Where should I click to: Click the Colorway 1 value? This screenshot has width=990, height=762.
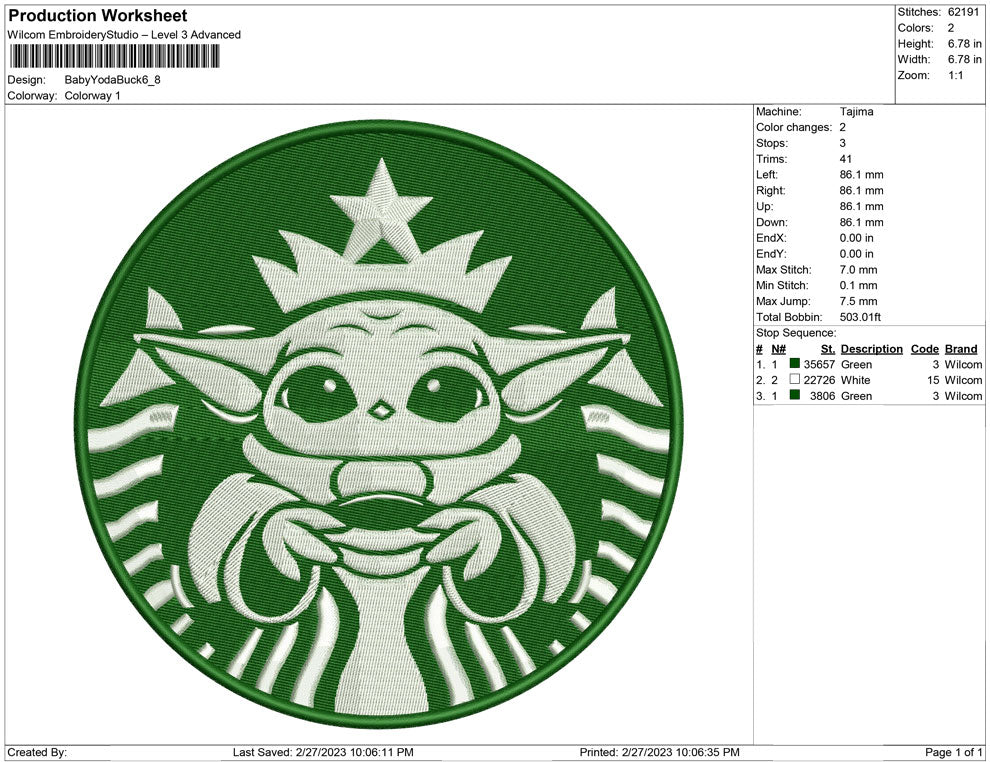[x=92, y=96]
